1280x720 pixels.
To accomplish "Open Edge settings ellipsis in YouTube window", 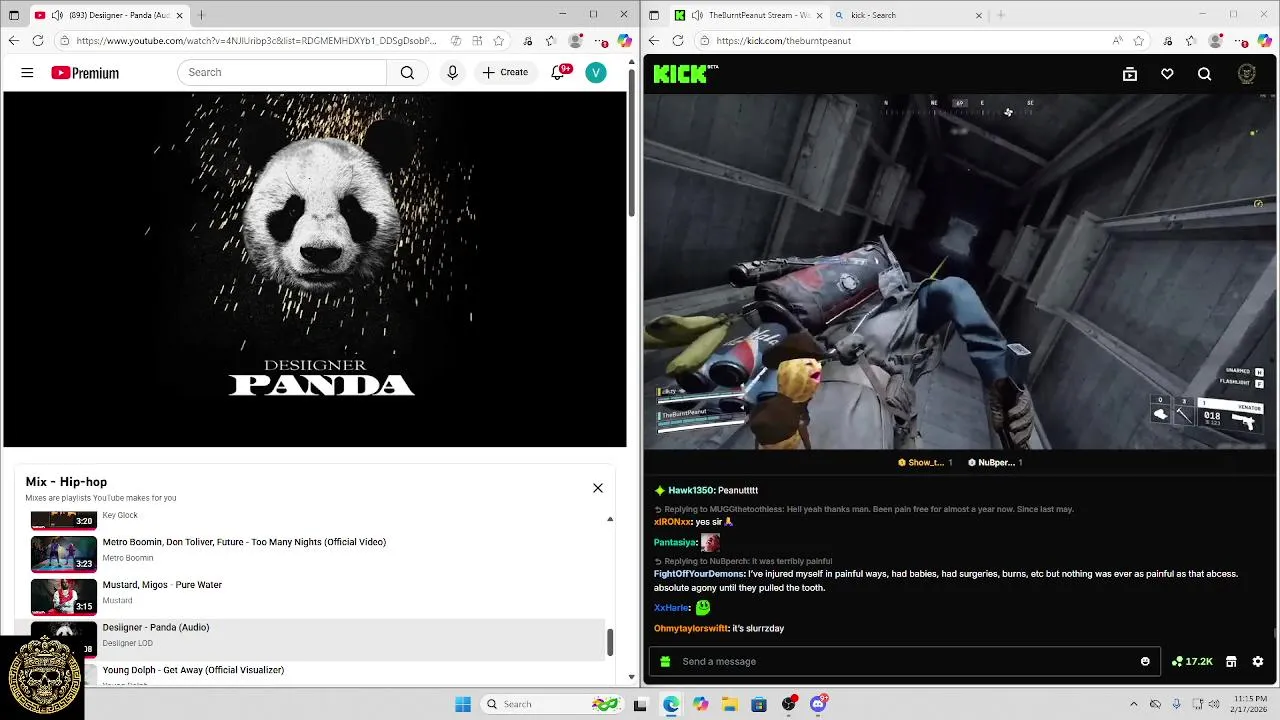I will (x=600, y=41).
